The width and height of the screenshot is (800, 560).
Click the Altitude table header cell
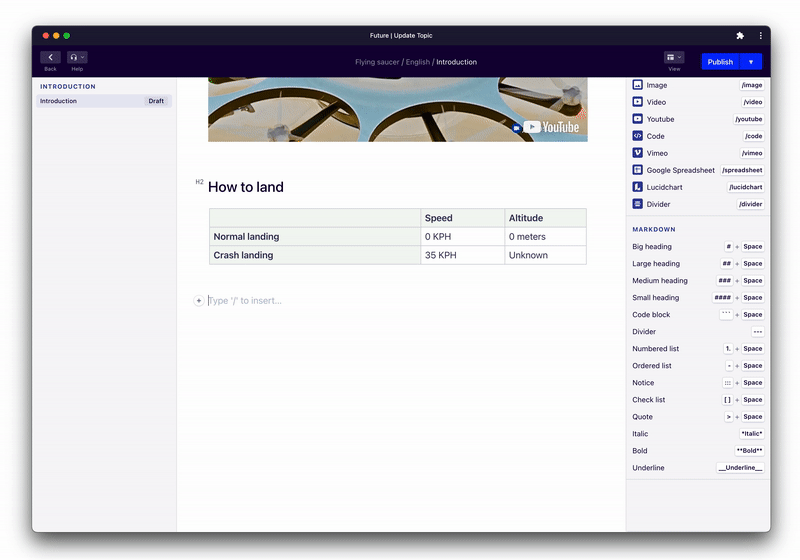tap(545, 218)
